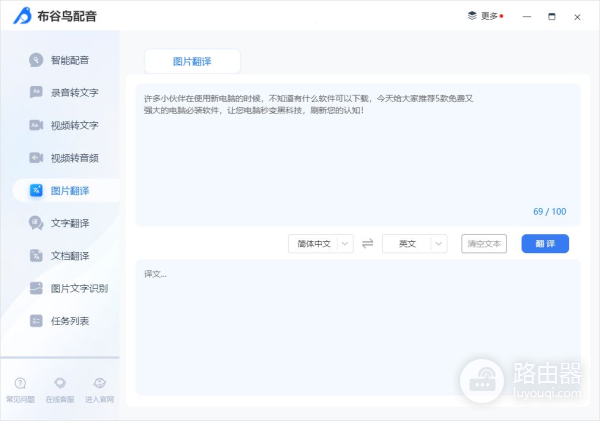Image resolution: width=600 pixels, height=421 pixels.
Task: Click the blue 翻译 button
Action: pos(545,244)
